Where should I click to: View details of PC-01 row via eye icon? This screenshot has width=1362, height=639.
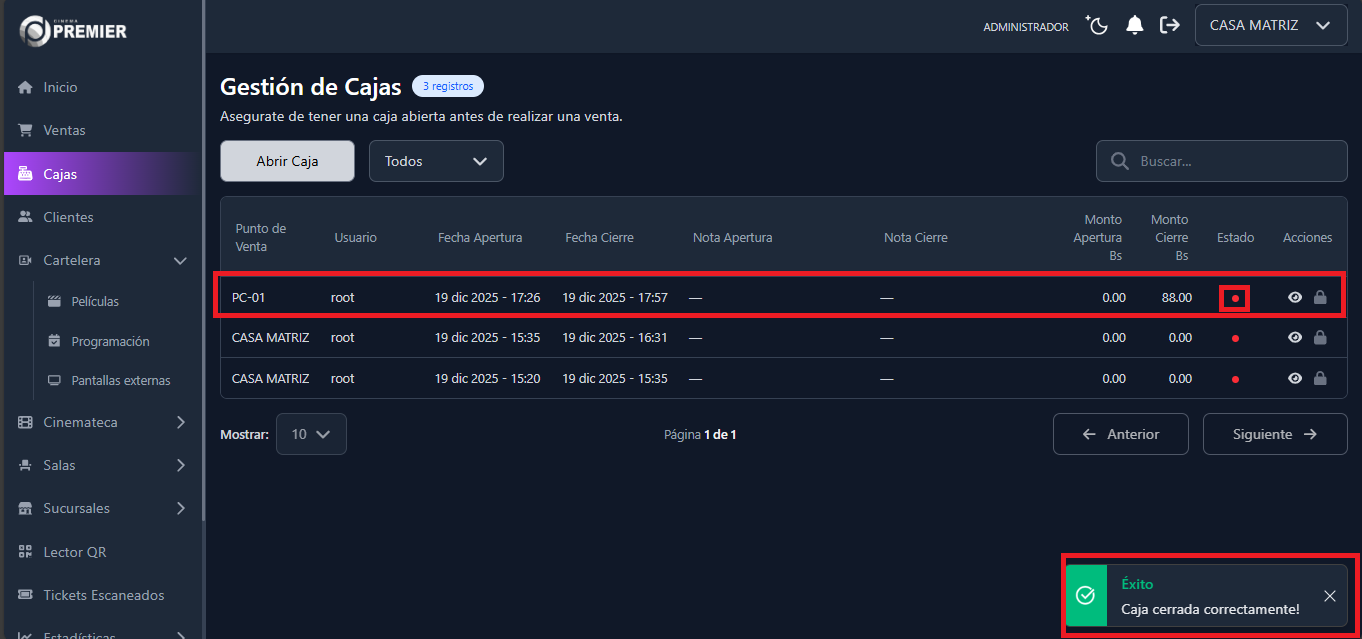(1295, 297)
